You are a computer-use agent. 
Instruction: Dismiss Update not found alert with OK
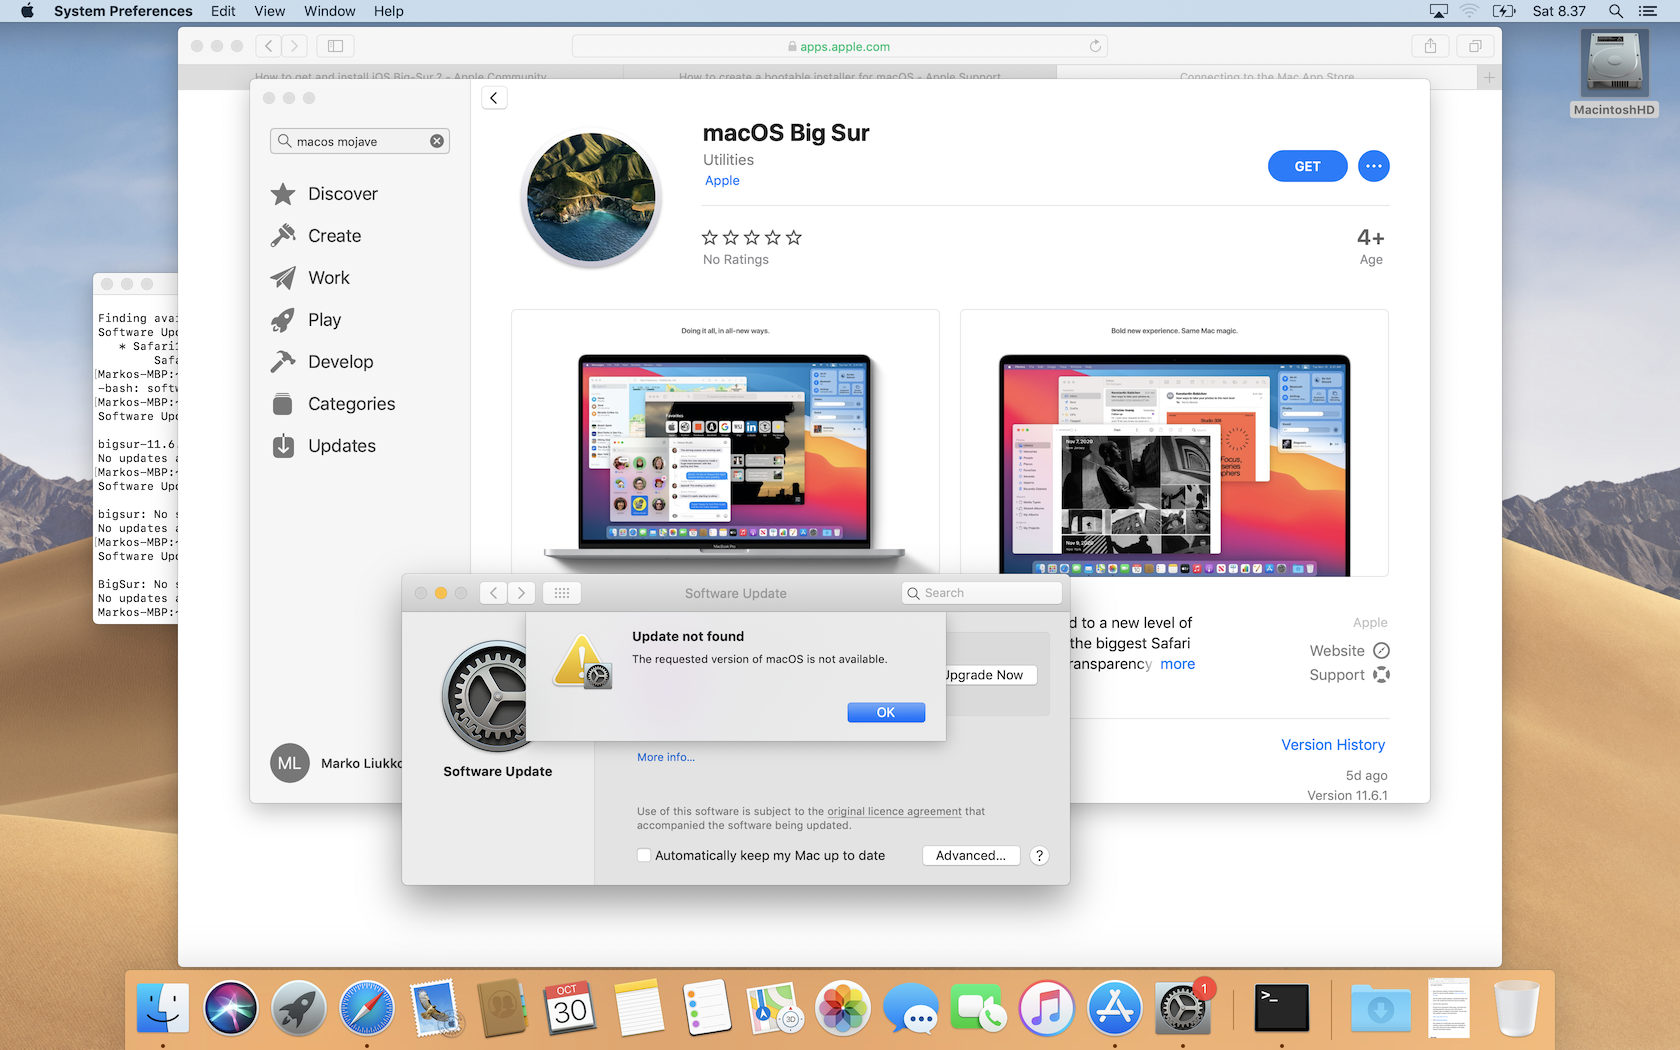886,712
